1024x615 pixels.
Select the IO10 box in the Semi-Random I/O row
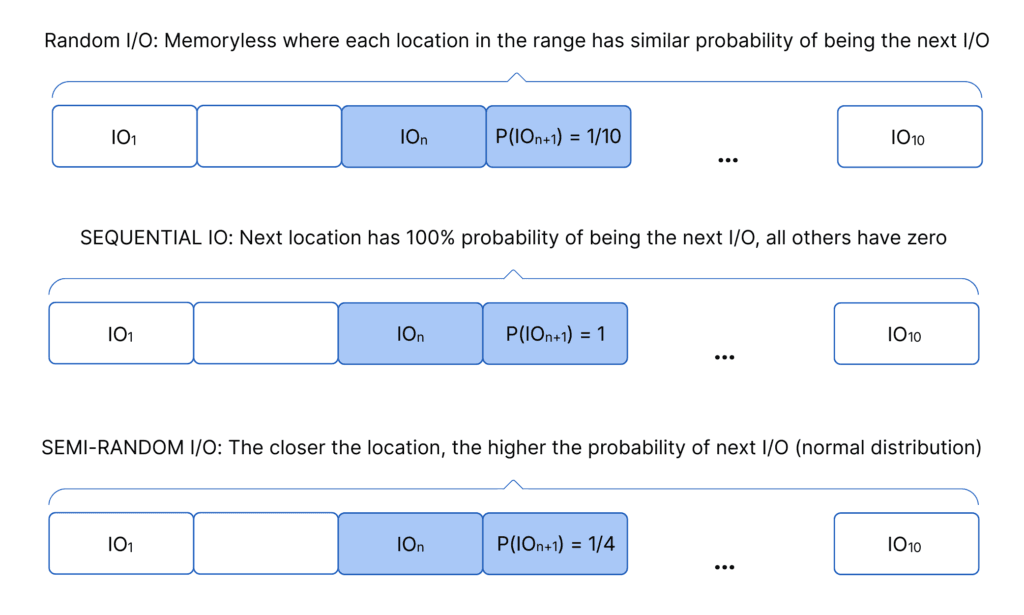(x=906, y=544)
